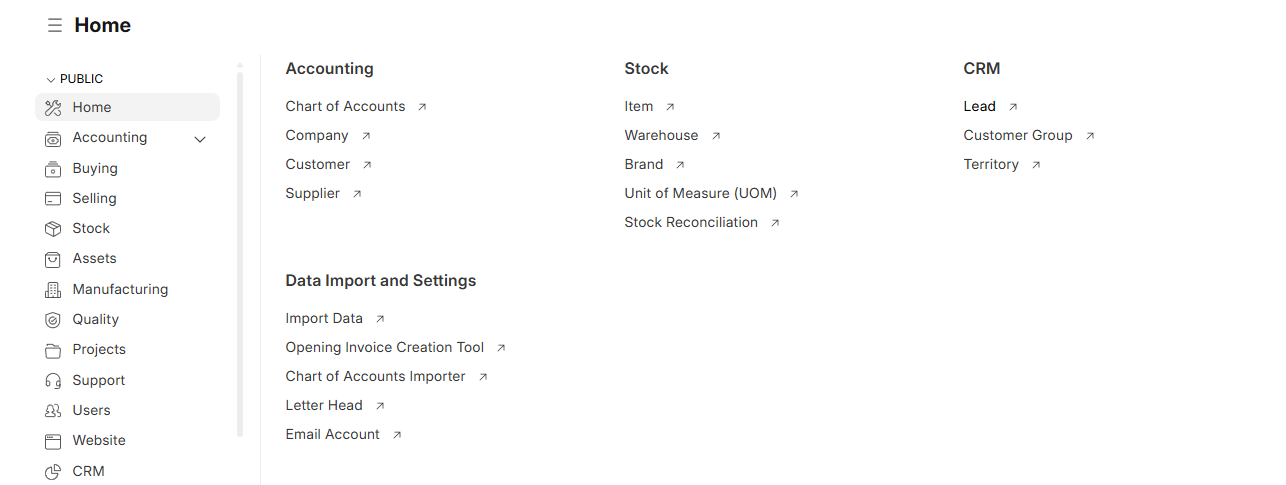Click the sidebar vertical scrollbar
Screen dimensions: 1286x485
click(x=240, y=250)
